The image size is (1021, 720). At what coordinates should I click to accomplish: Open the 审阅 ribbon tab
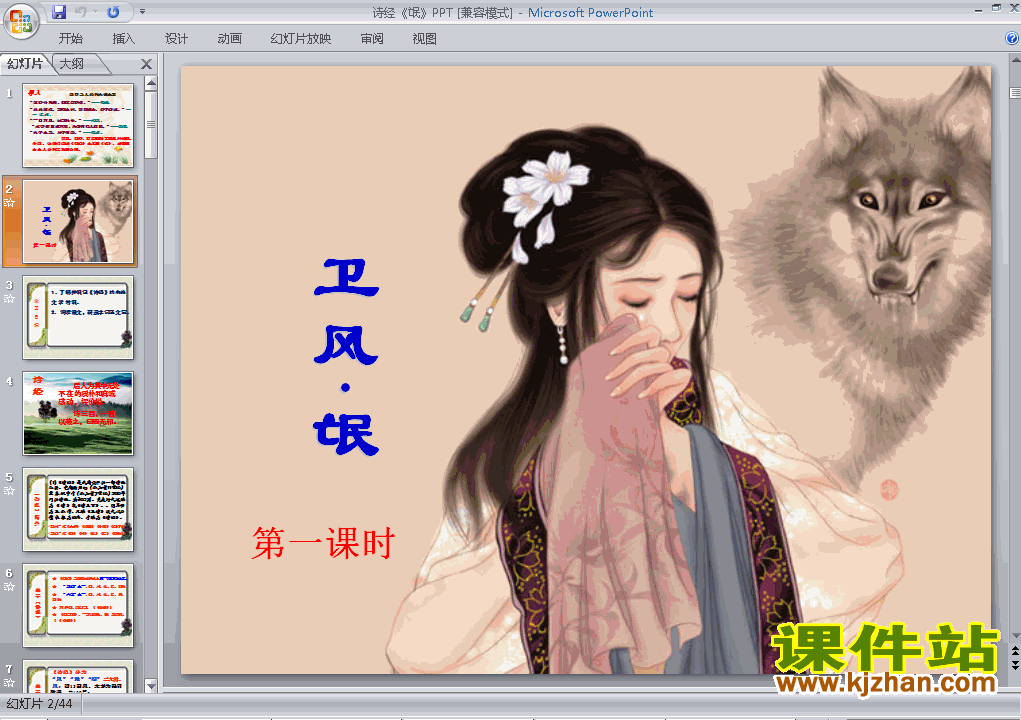[x=372, y=39]
